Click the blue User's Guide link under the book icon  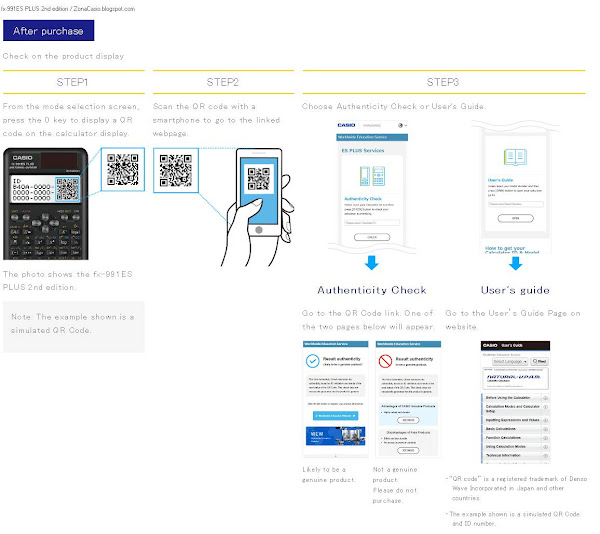501,180
